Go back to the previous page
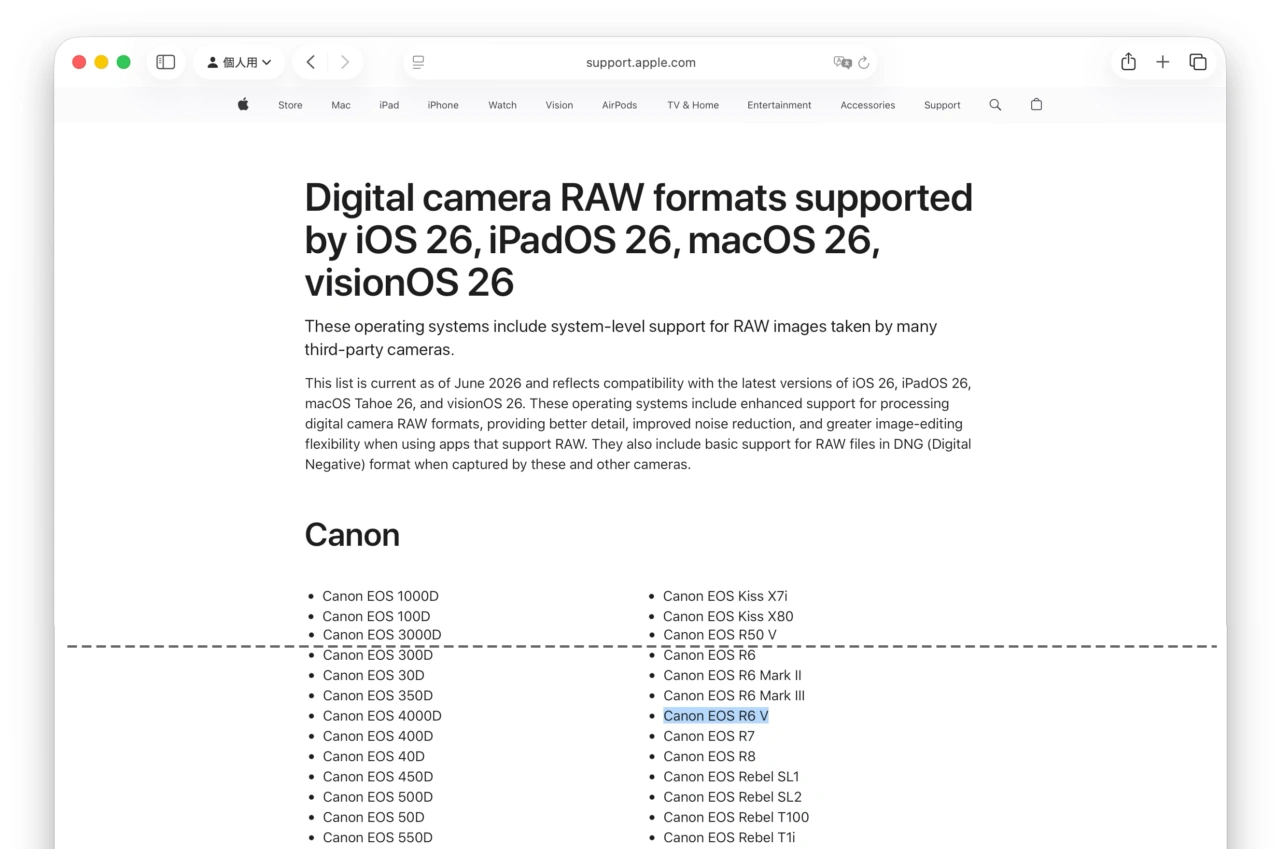 tap(311, 62)
